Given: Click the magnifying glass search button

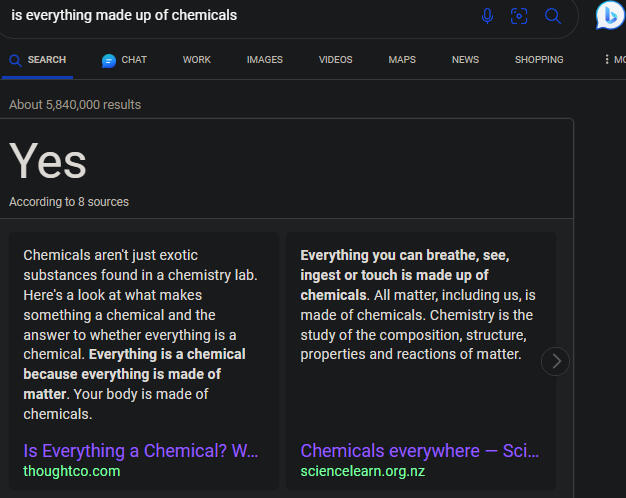Looking at the screenshot, I should pos(553,16).
